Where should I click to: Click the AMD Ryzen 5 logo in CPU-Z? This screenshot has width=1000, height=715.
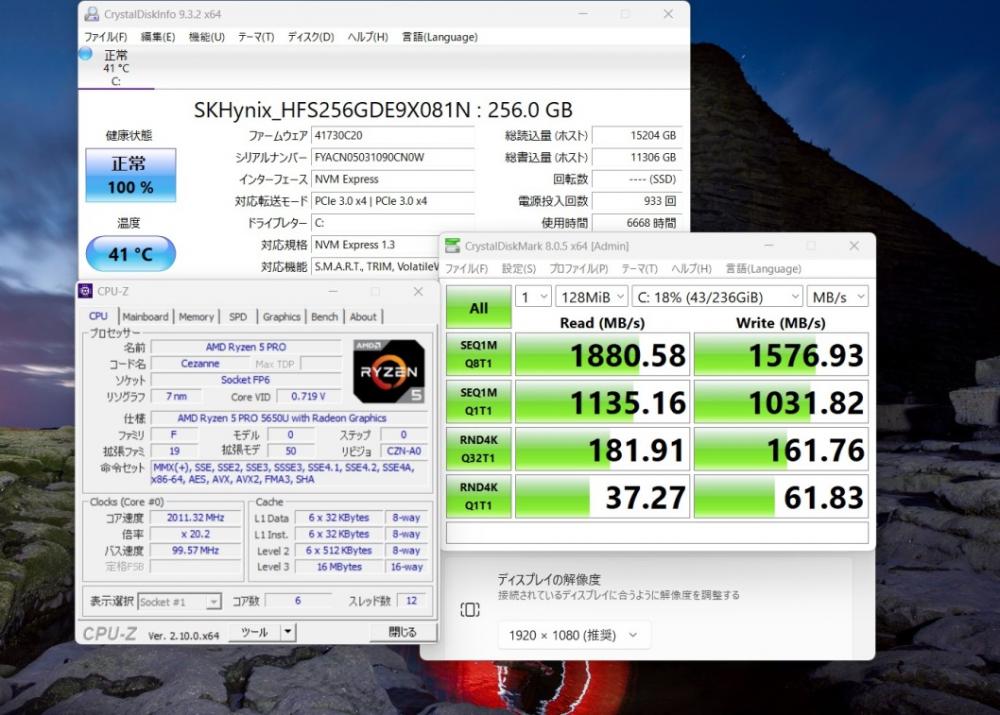click(389, 371)
